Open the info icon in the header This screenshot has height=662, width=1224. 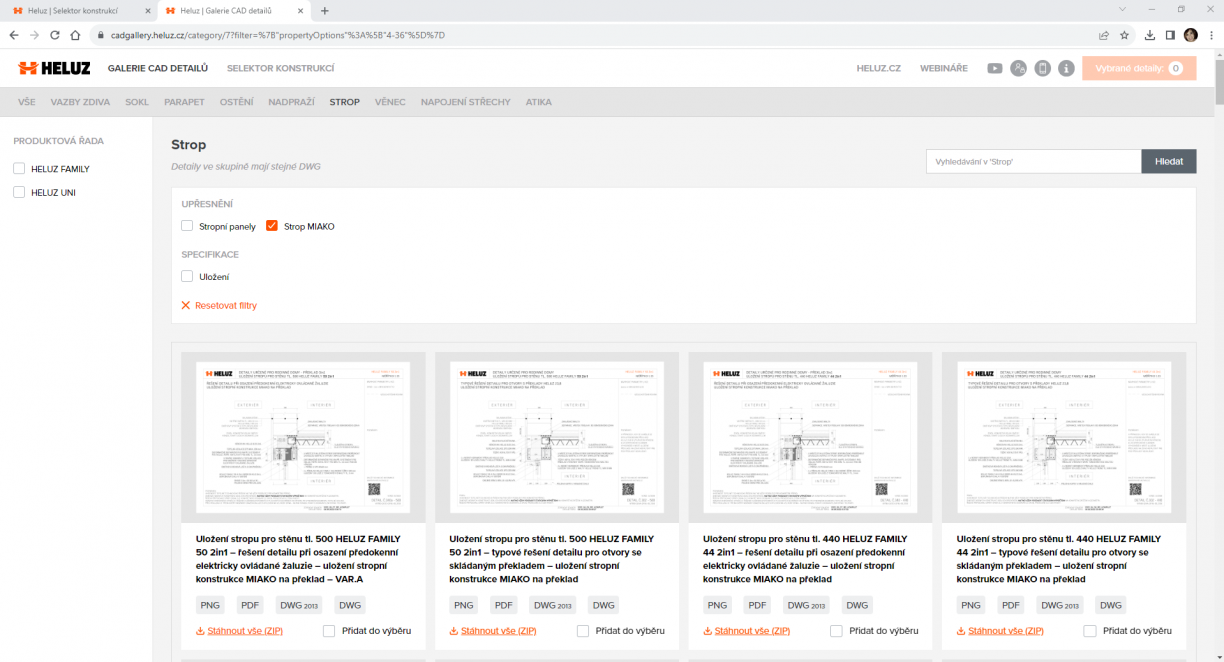click(x=1067, y=68)
